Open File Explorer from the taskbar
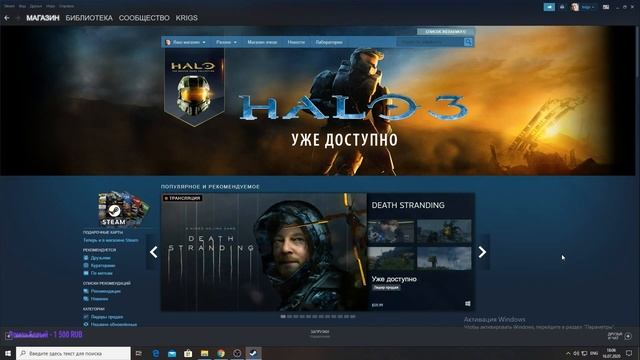640x360 pixels. coord(204,353)
